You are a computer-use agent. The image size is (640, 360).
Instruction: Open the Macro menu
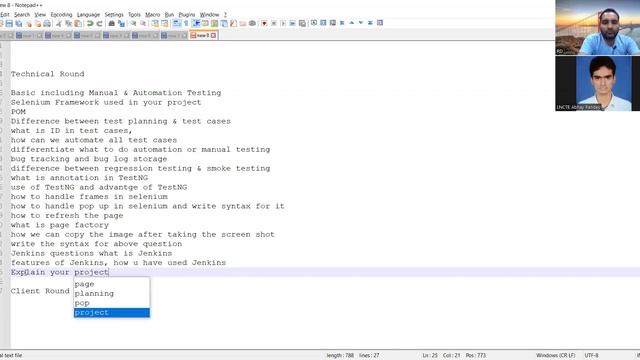pyautogui.click(x=153, y=15)
